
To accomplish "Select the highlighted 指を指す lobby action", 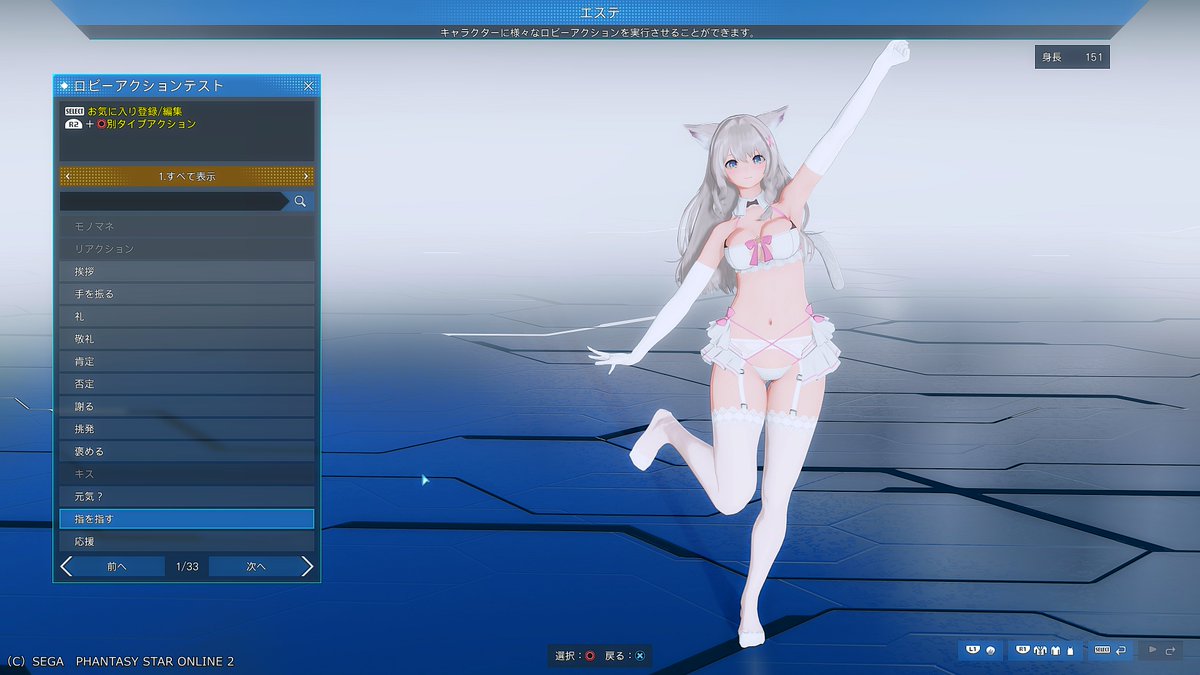I will [187, 519].
